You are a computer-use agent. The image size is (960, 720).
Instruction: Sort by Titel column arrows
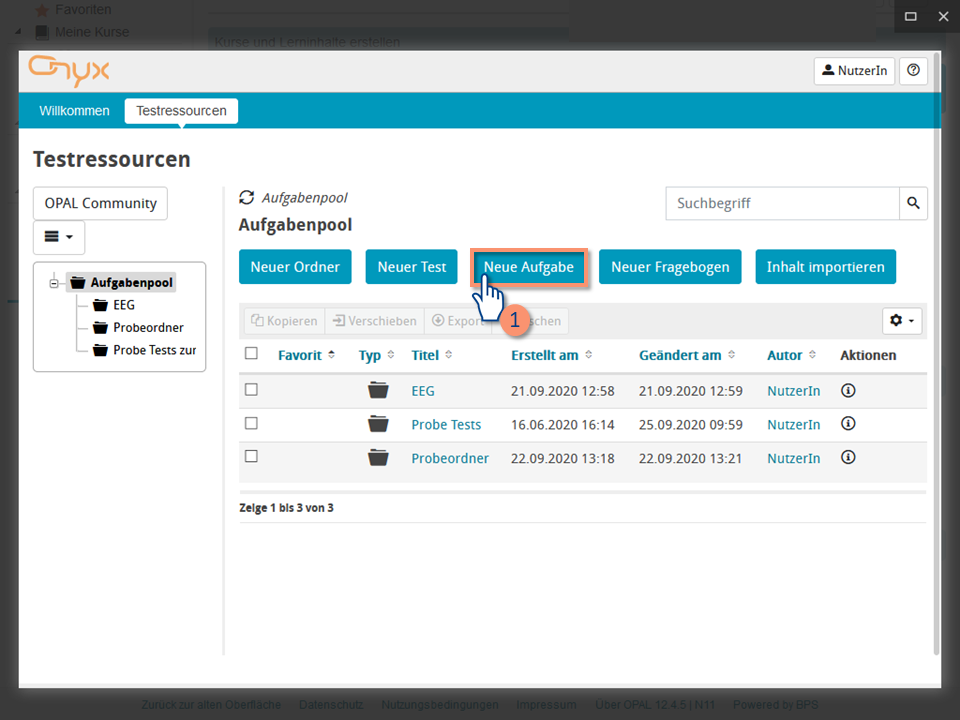(x=448, y=354)
